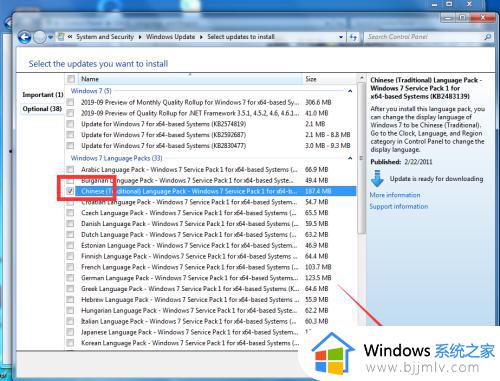Click the Control Panel address bar icon
Screen dimensions: 500x381
(x=61, y=37)
